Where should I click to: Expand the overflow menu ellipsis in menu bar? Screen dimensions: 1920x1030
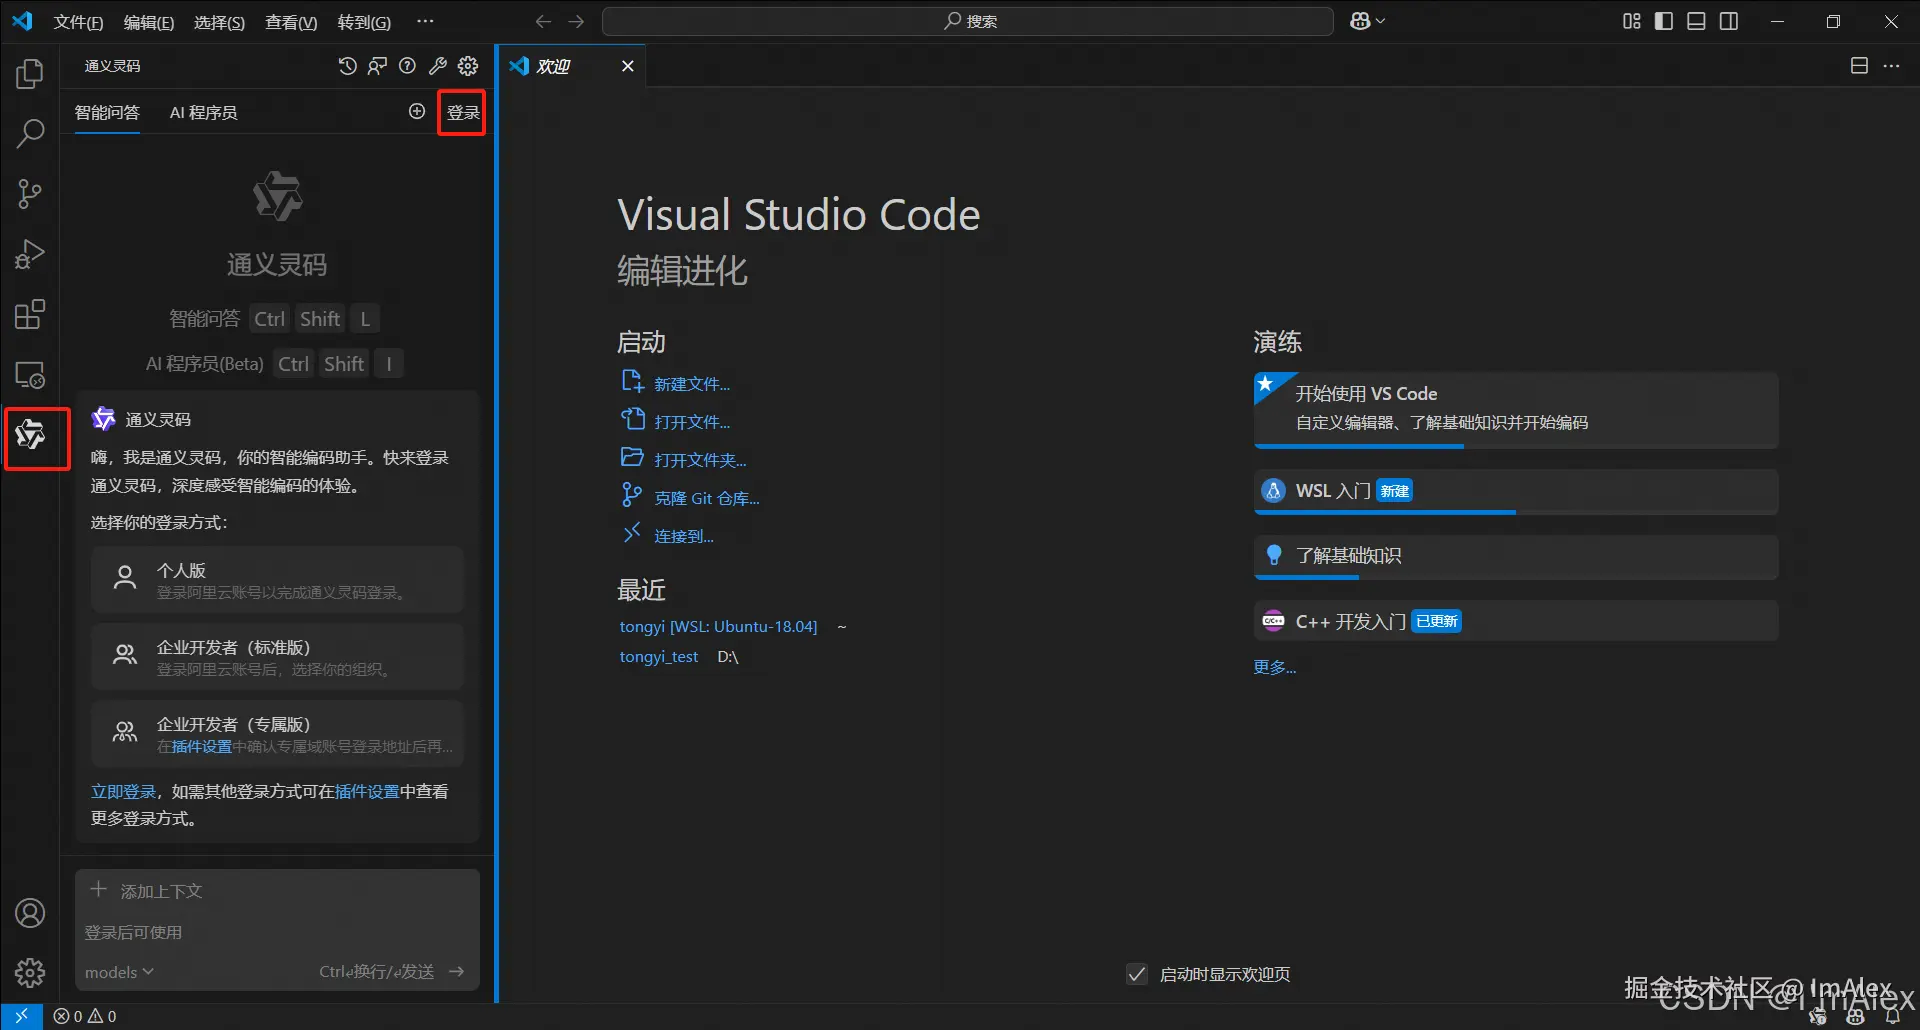point(425,21)
